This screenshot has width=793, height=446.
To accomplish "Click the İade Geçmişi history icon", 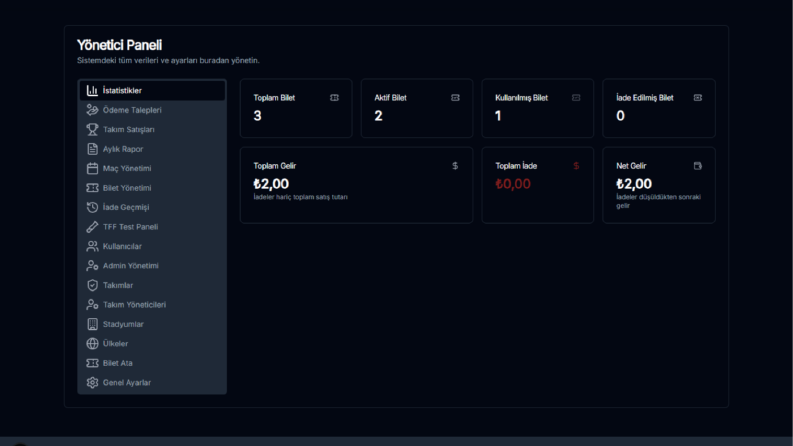I will coord(92,207).
